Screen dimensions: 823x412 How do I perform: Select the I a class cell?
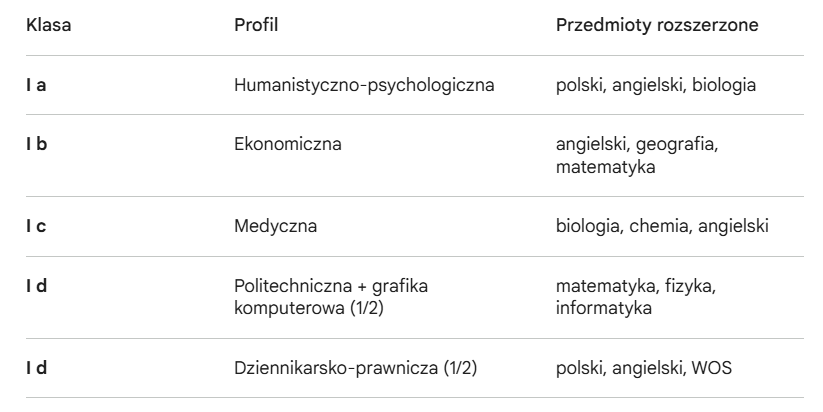pyautogui.click(x=36, y=84)
